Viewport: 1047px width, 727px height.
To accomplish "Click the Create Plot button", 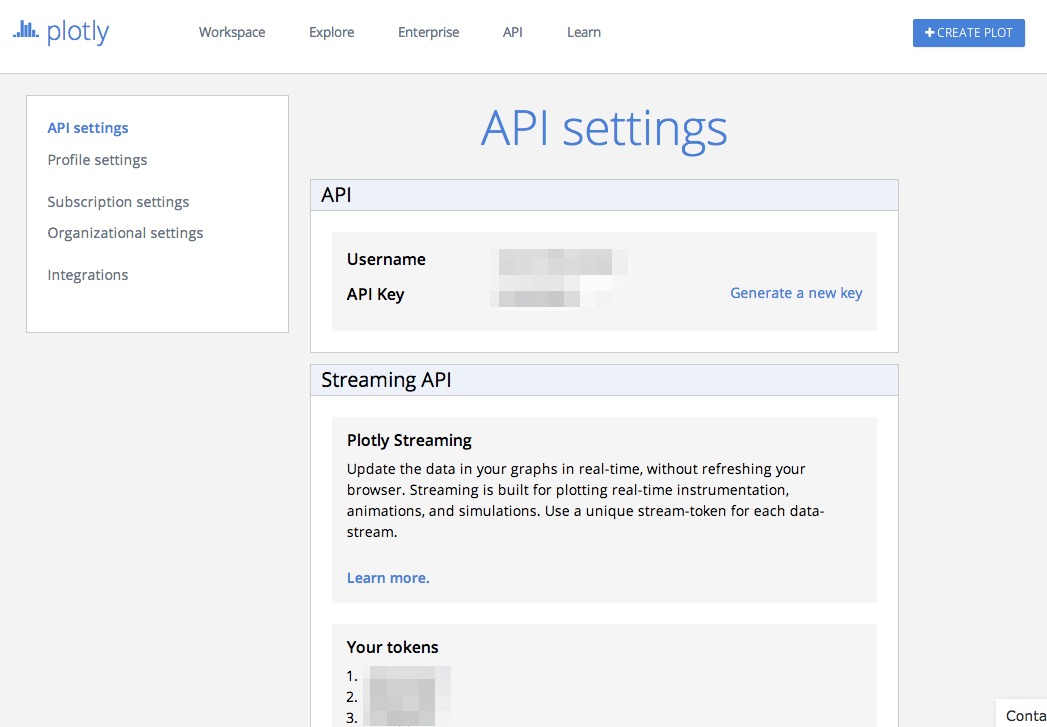I will pyautogui.click(x=968, y=33).
